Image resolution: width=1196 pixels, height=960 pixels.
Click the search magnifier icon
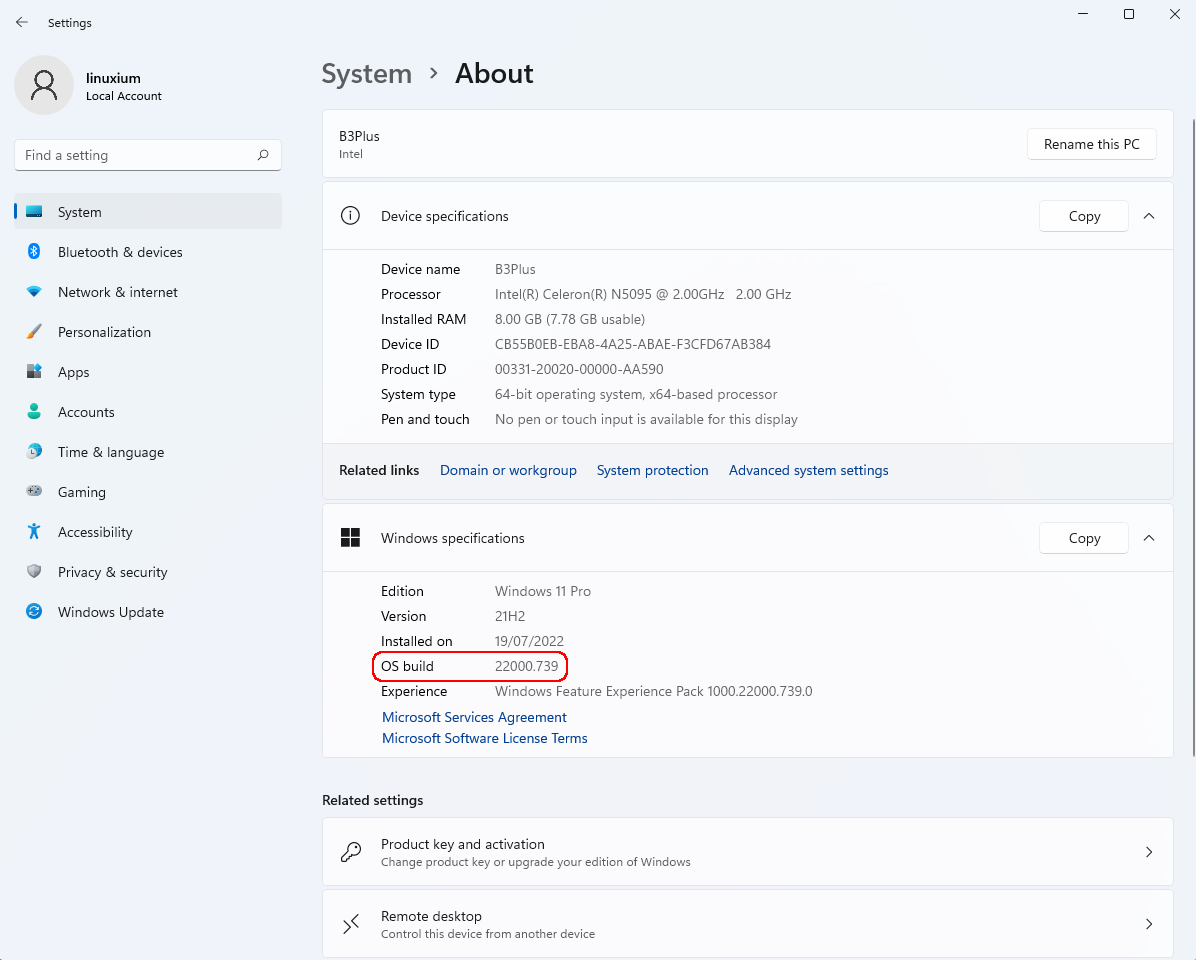[x=263, y=155]
